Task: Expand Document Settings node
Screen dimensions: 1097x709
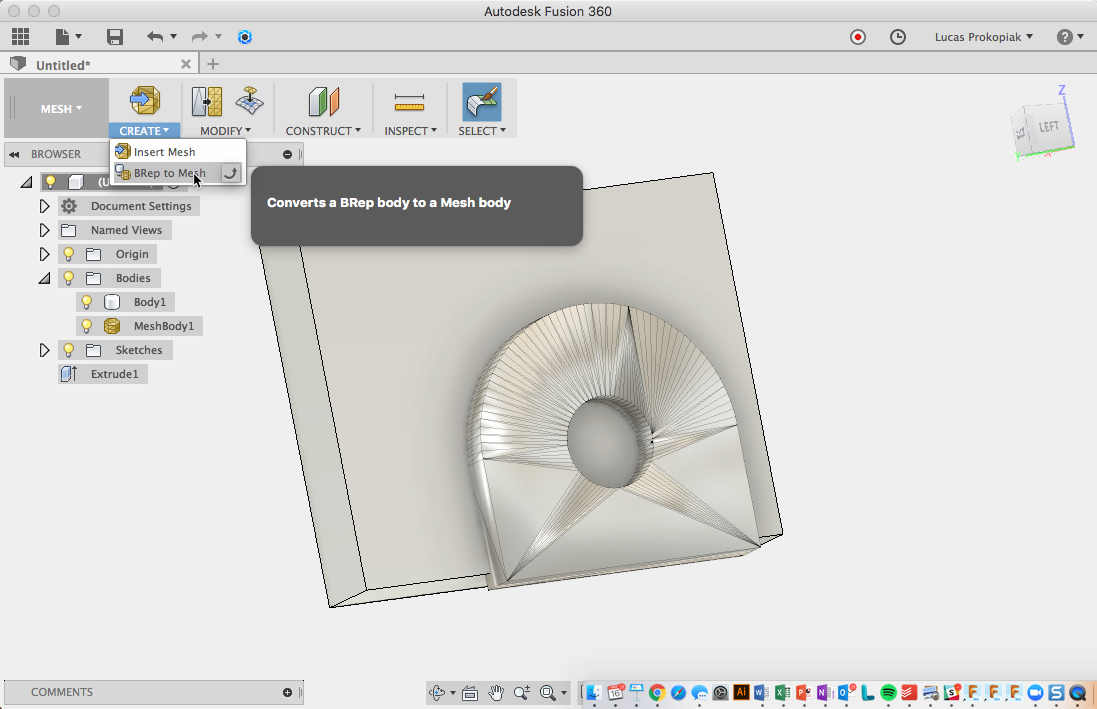Action: (x=44, y=206)
